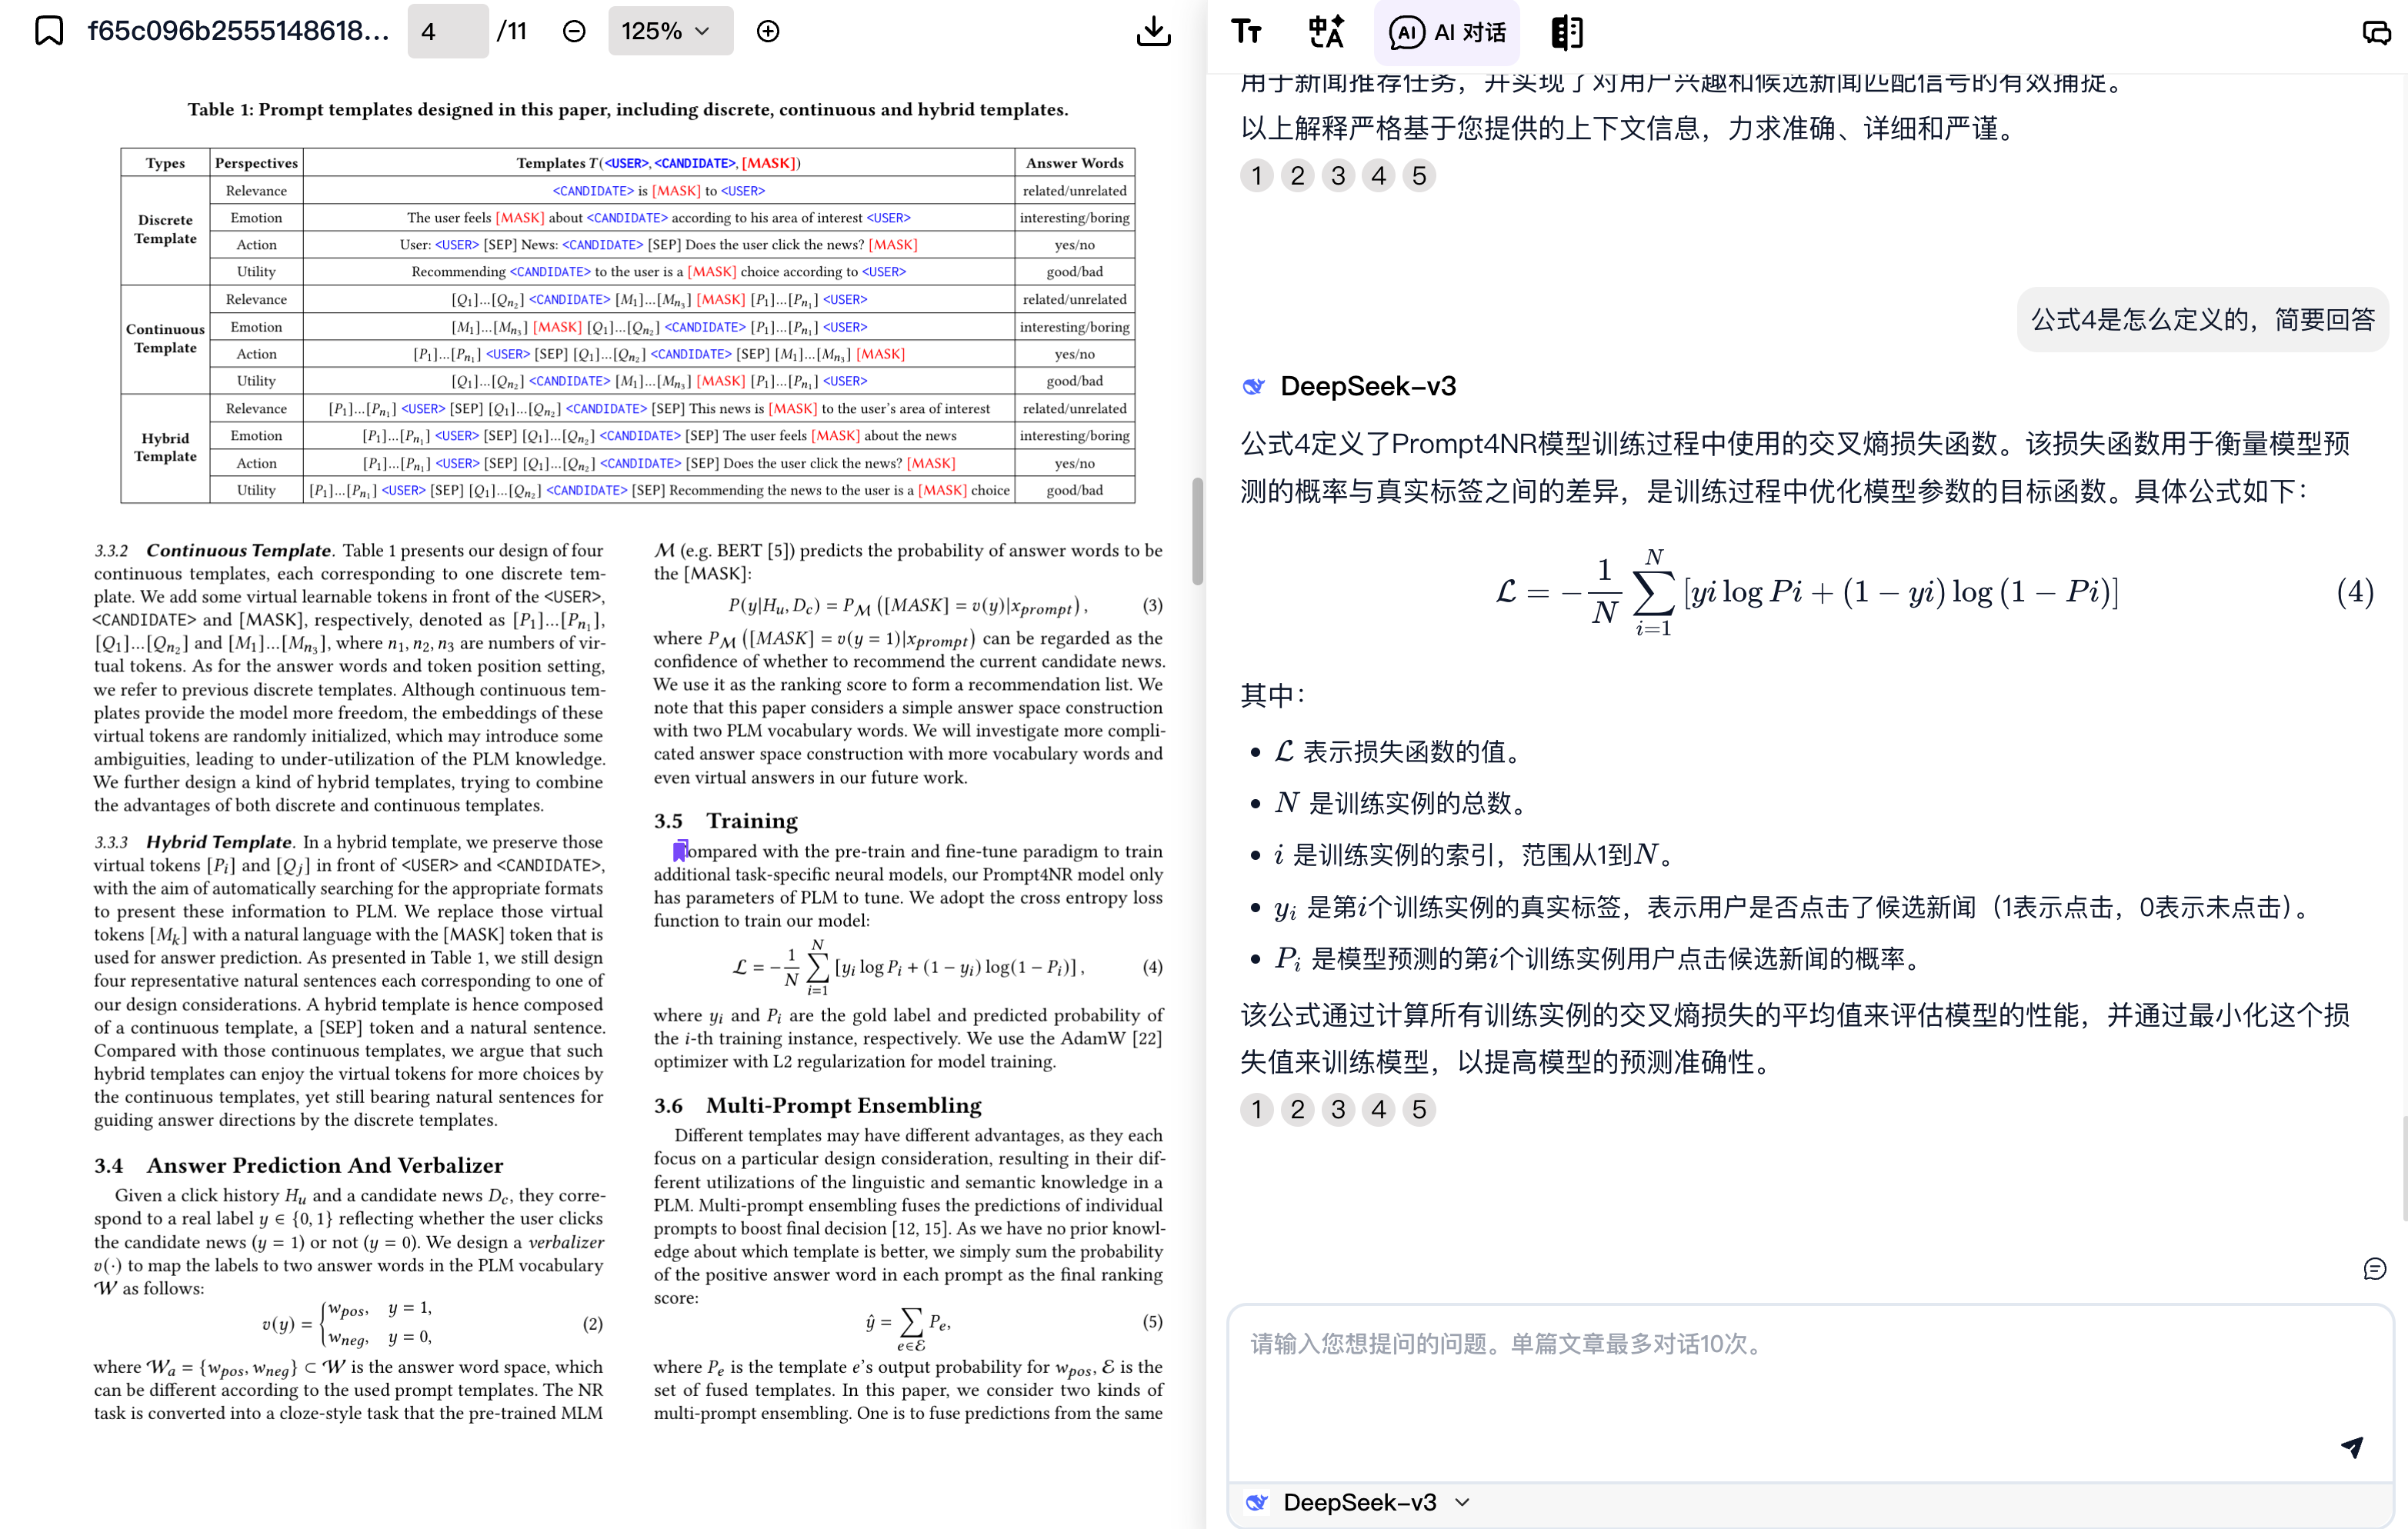Switch to the AI 对话 tab
The height and width of the screenshot is (1529, 2408).
click(x=1447, y=32)
